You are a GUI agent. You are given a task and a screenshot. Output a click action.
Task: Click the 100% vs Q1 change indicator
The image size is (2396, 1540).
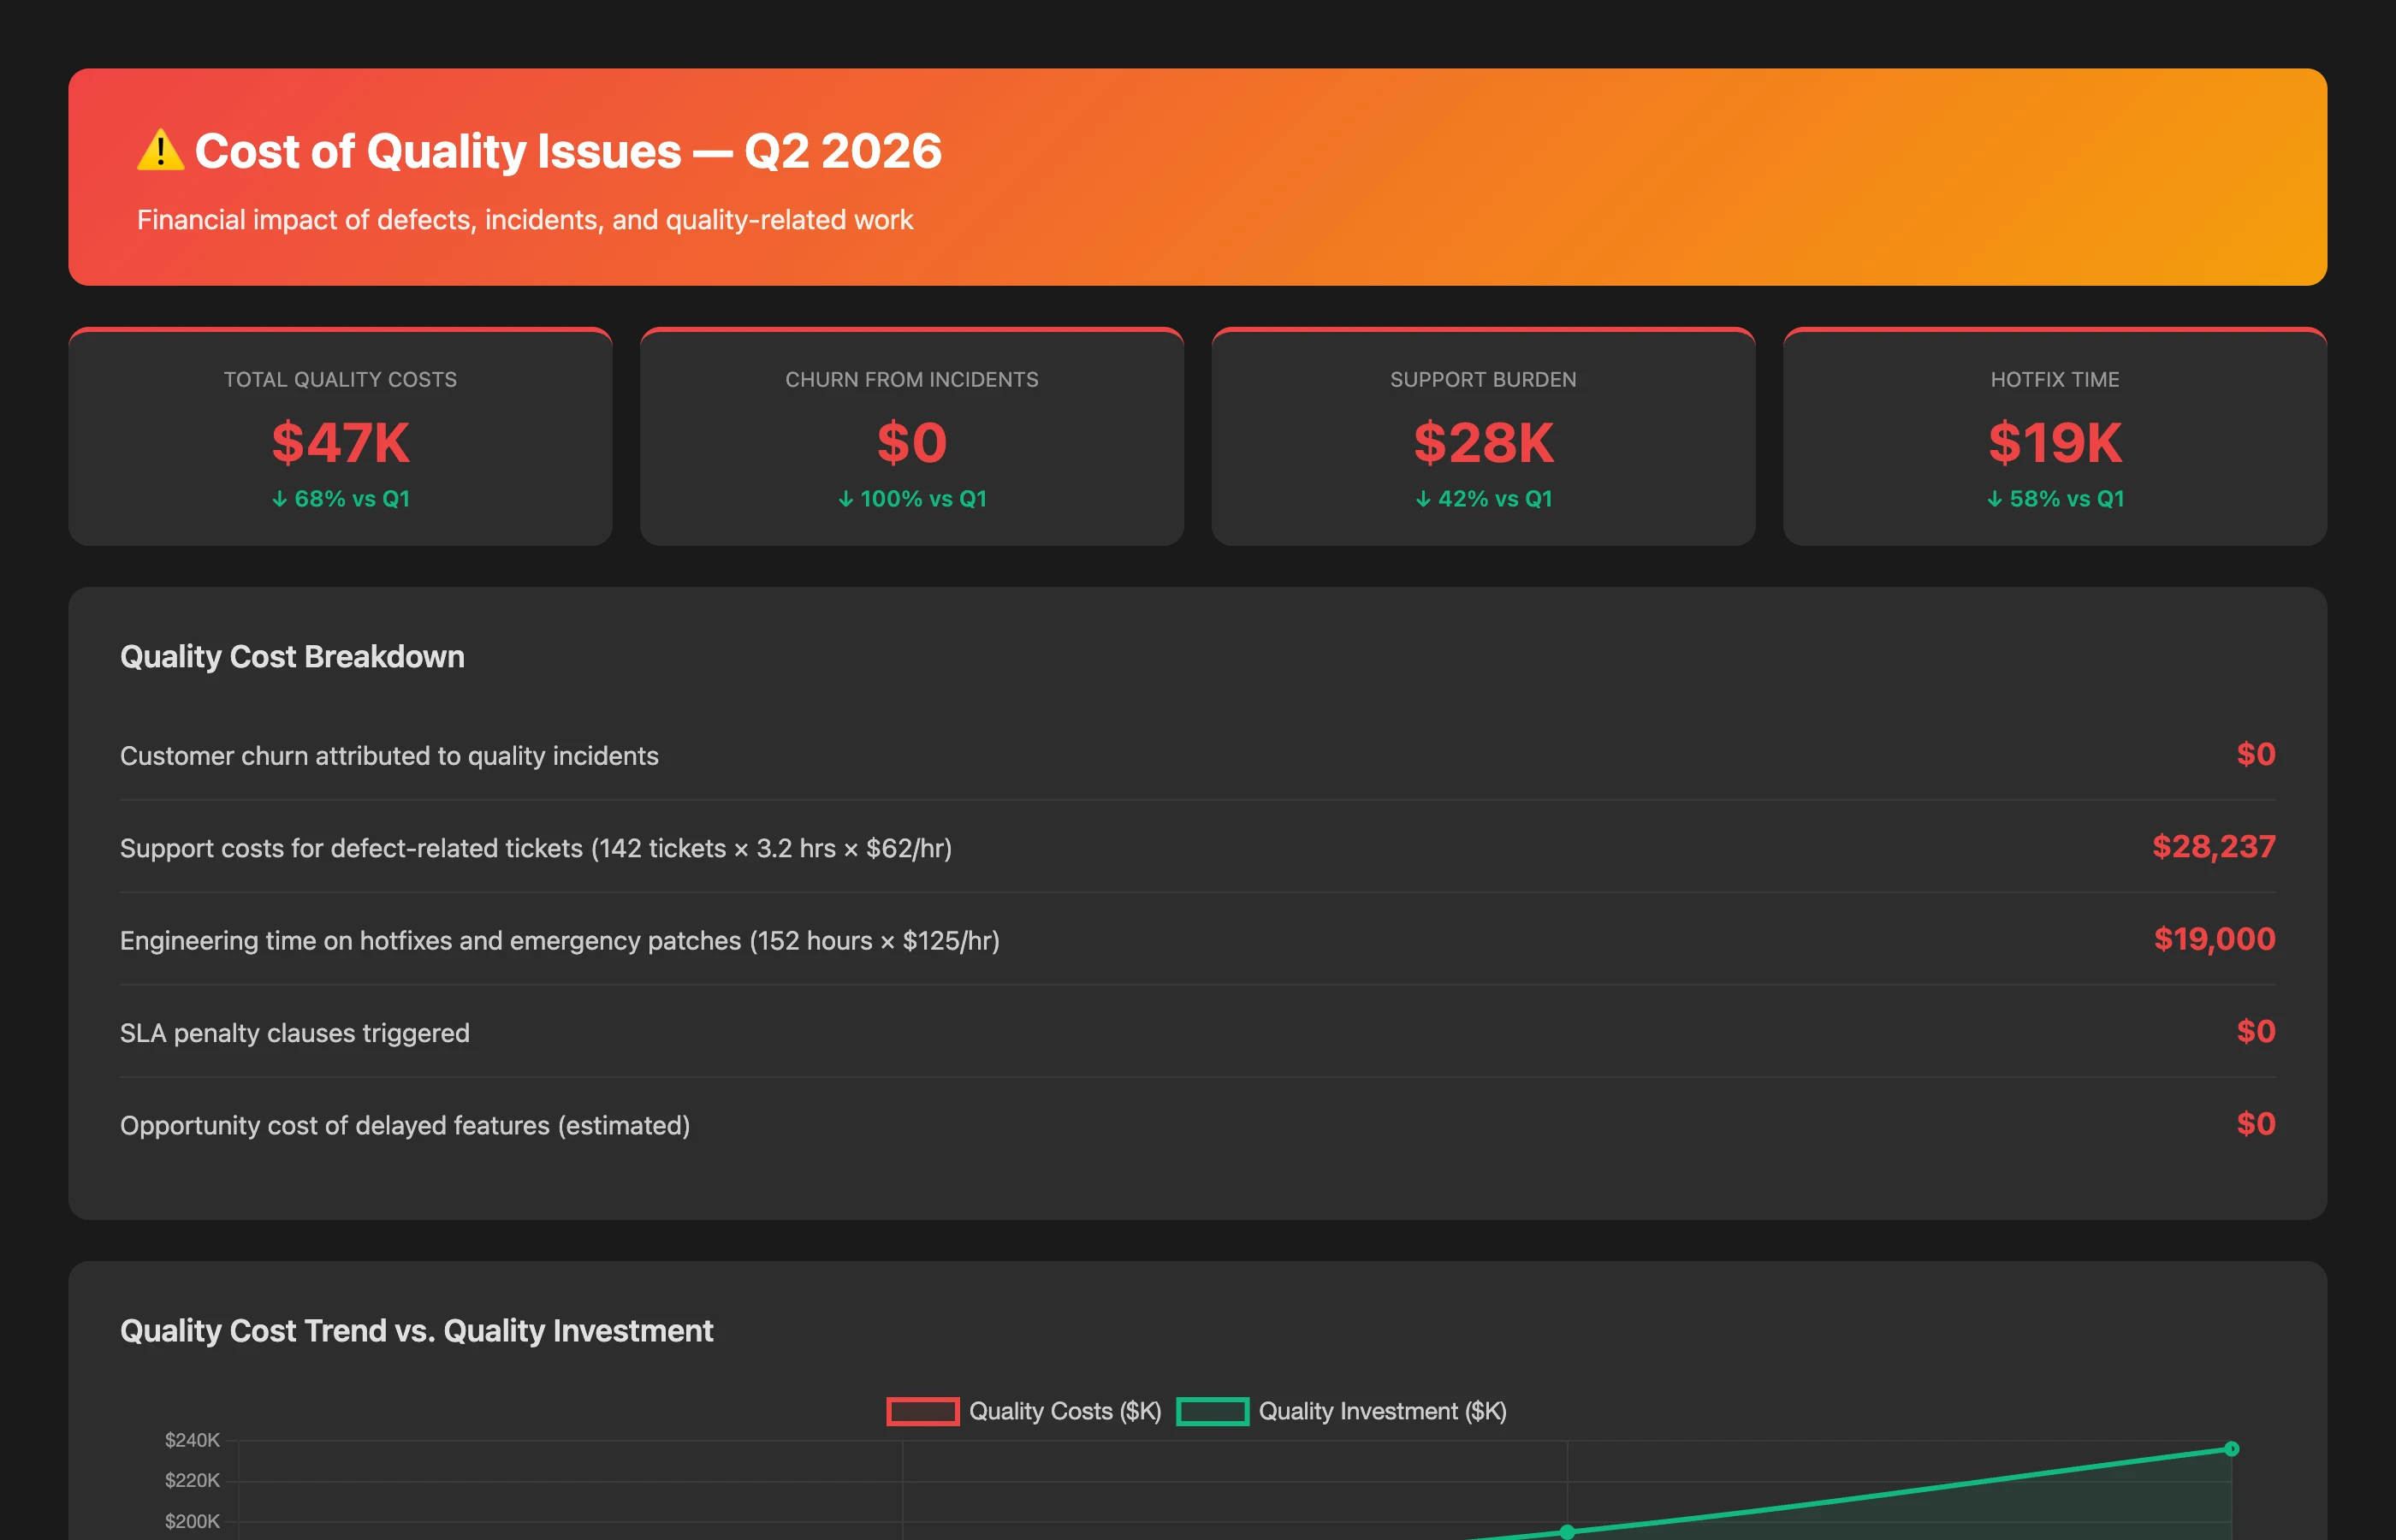912,499
